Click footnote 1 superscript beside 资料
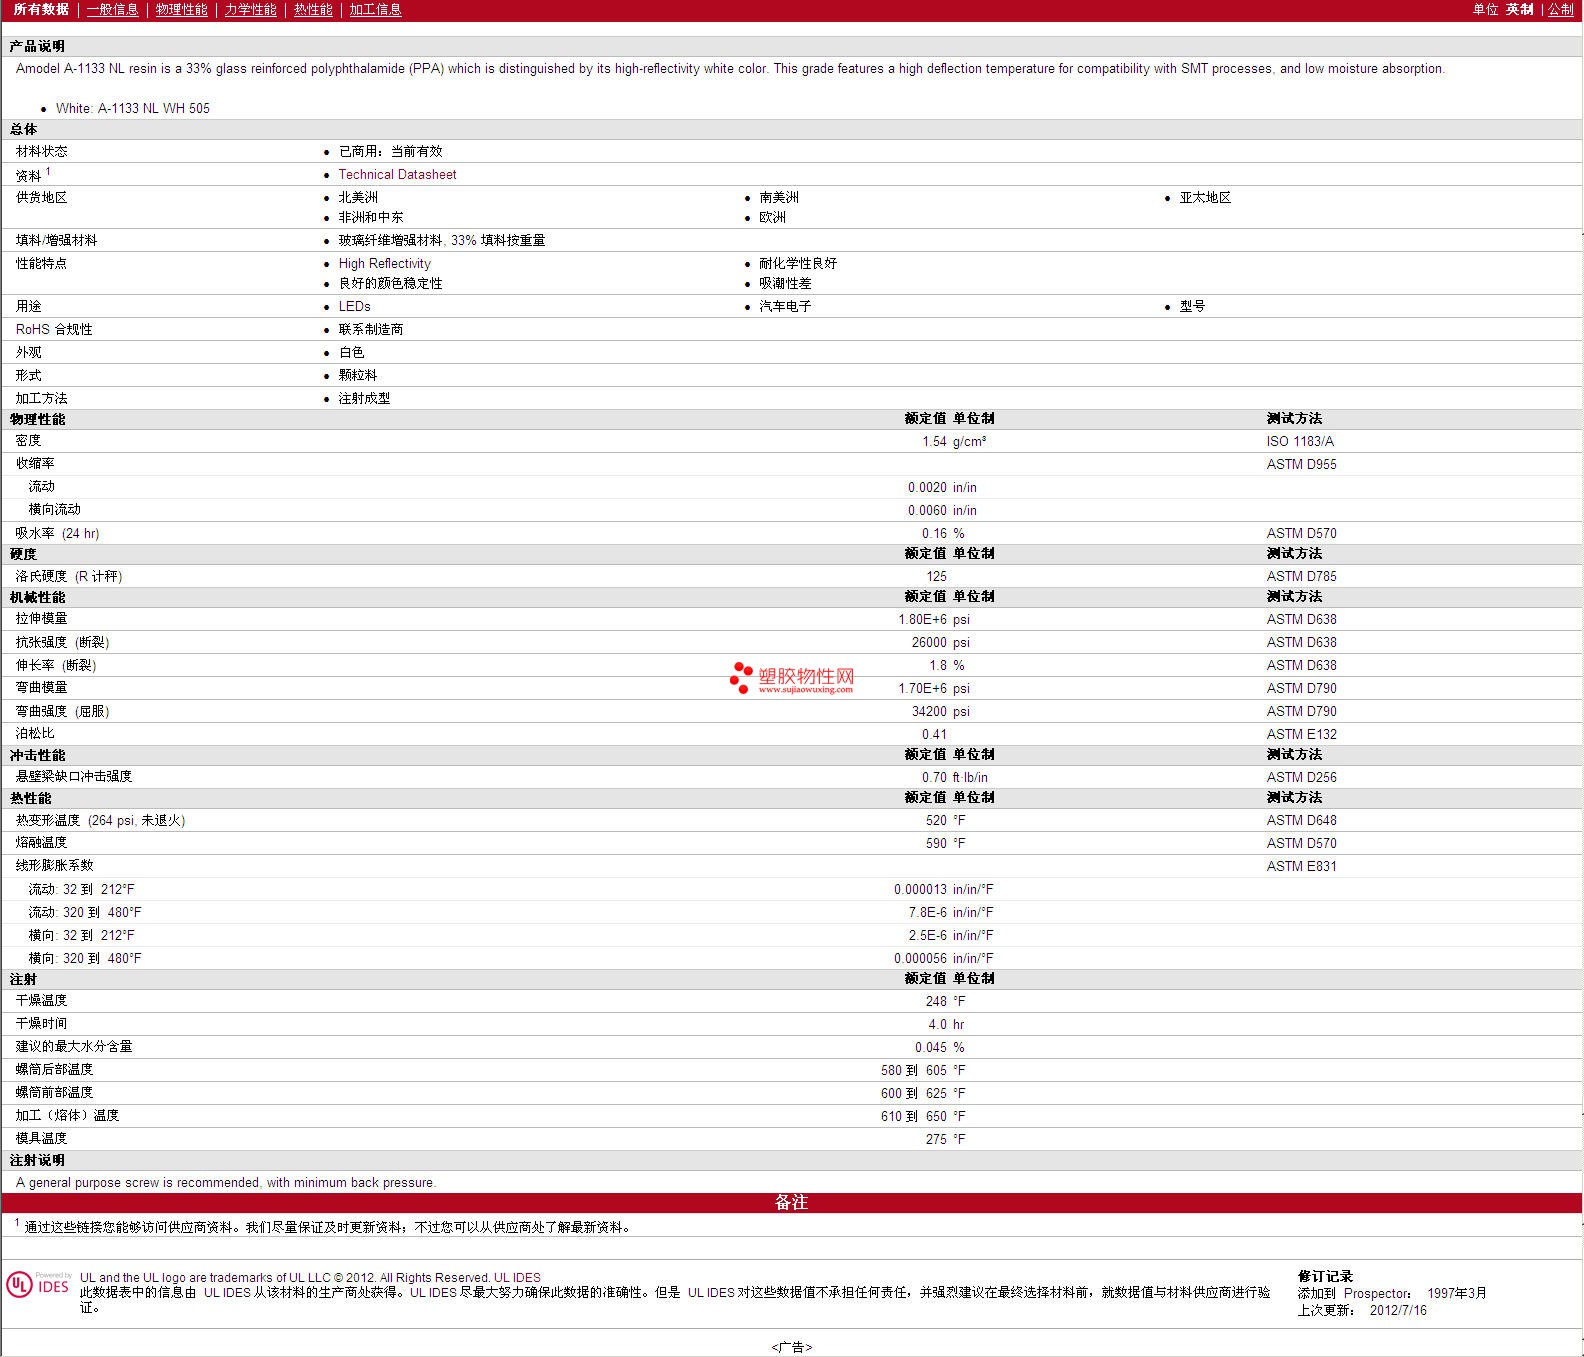Screen dimensions: 1584x1357 [48, 171]
